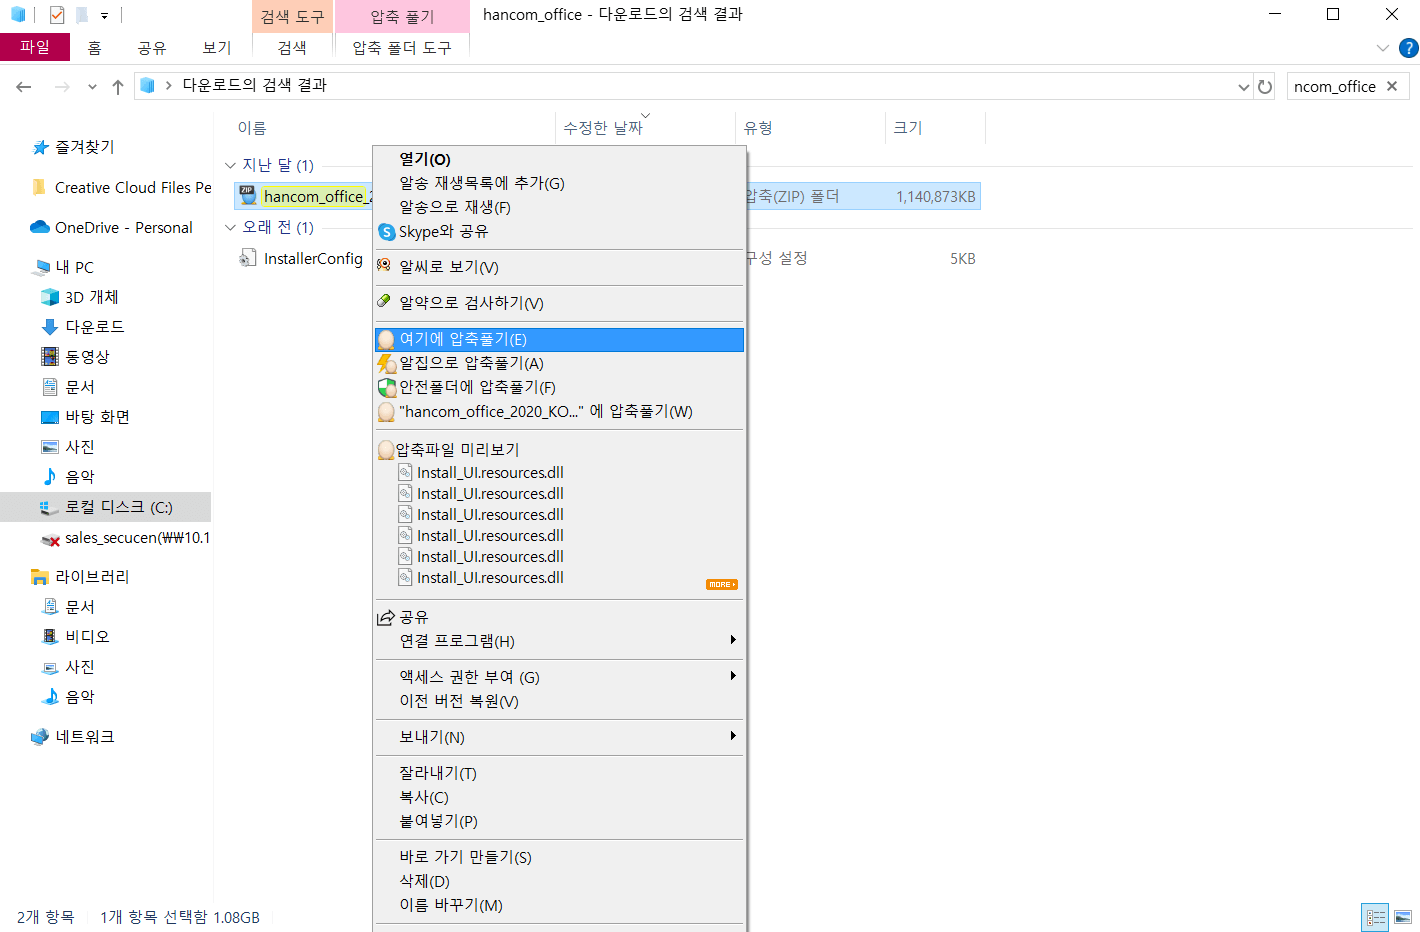Go back with the left arrow
Image resolution: width=1420 pixels, height=932 pixels.
tap(24, 87)
